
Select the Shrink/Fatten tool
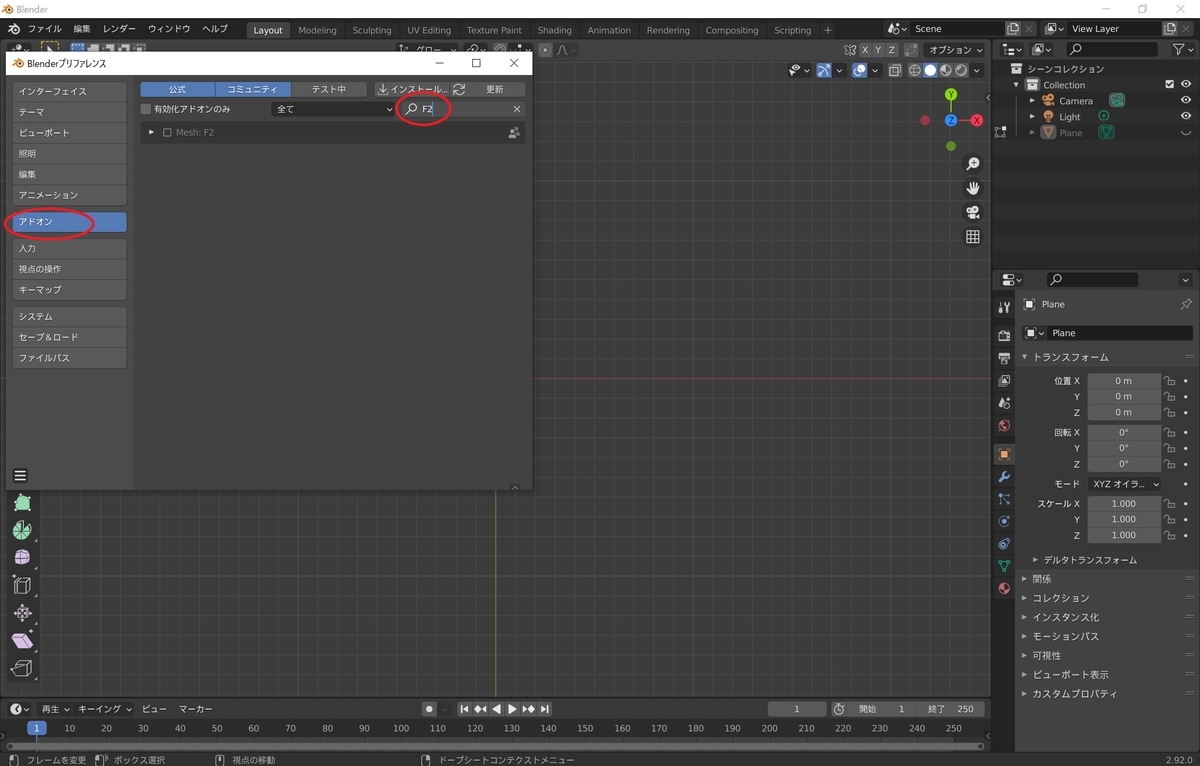point(22,612)
